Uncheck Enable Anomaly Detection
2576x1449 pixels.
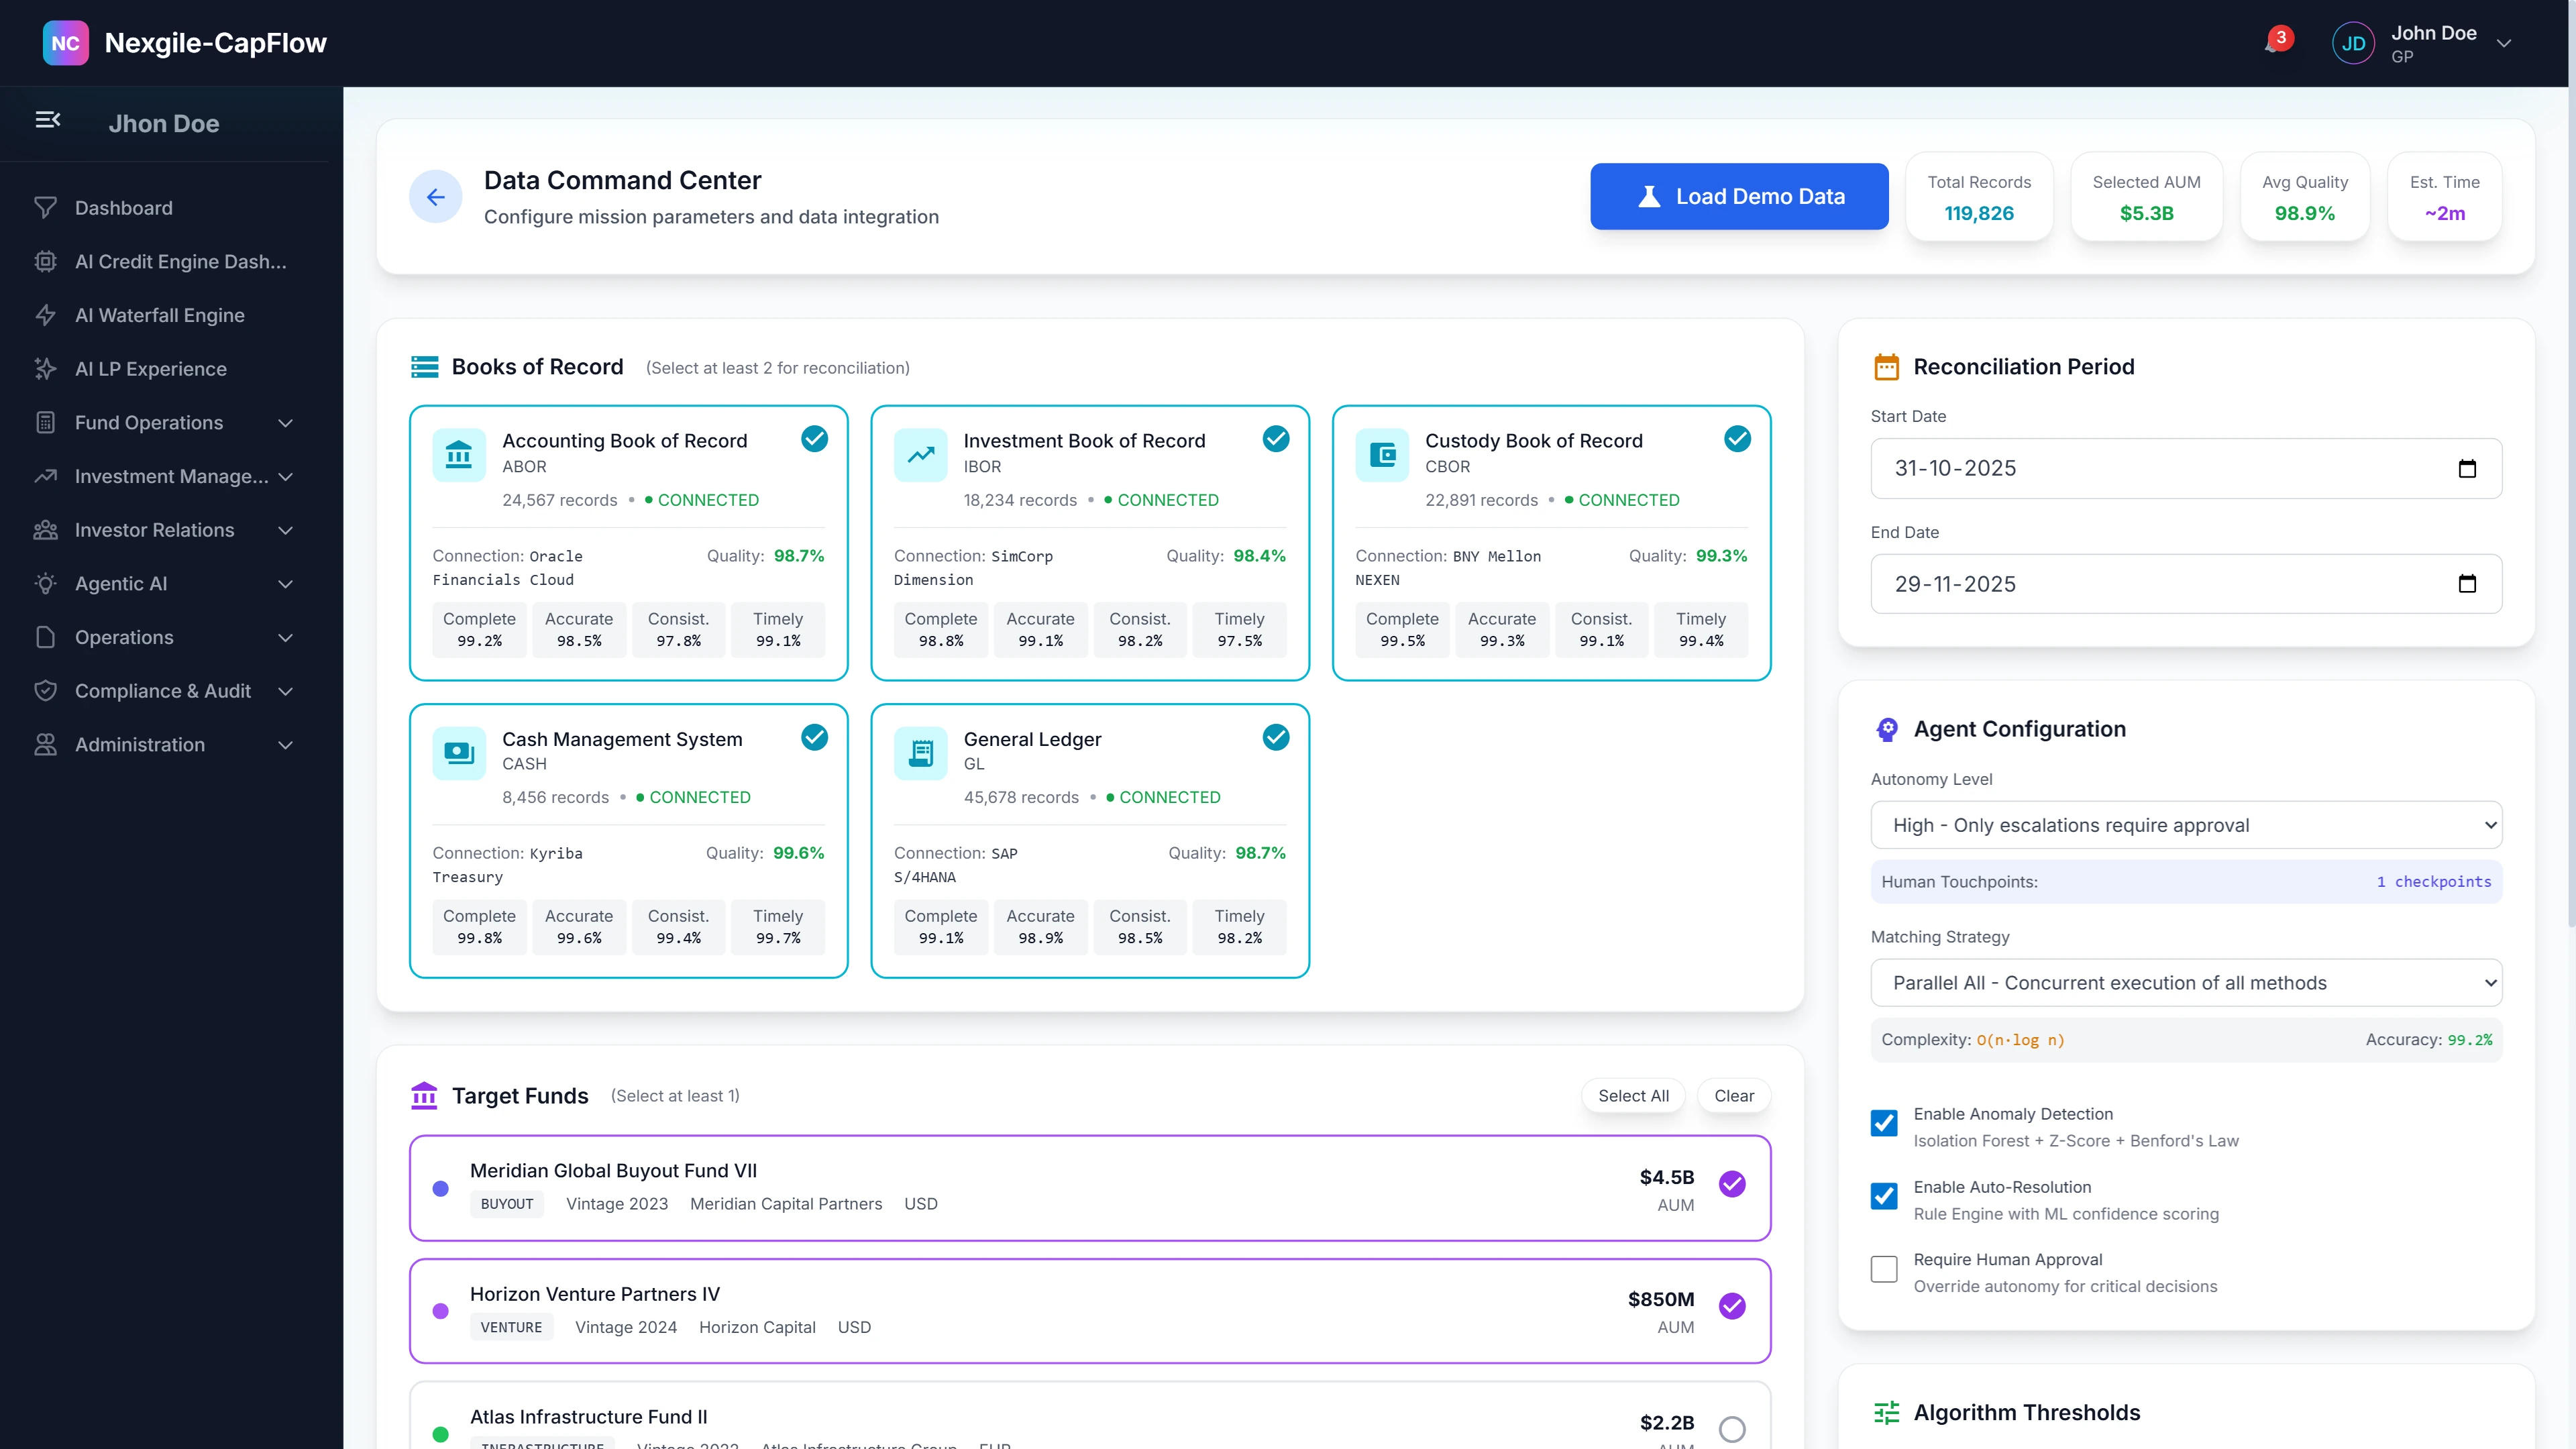pyautogui.click(x=1884, y=1123)
